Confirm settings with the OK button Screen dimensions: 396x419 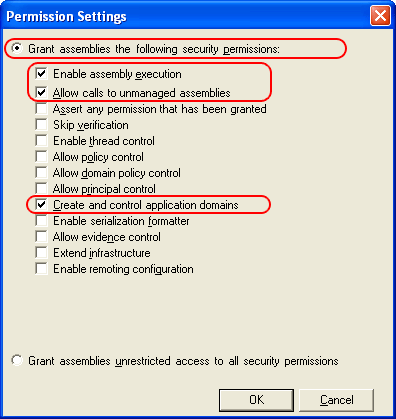point(256,400)
